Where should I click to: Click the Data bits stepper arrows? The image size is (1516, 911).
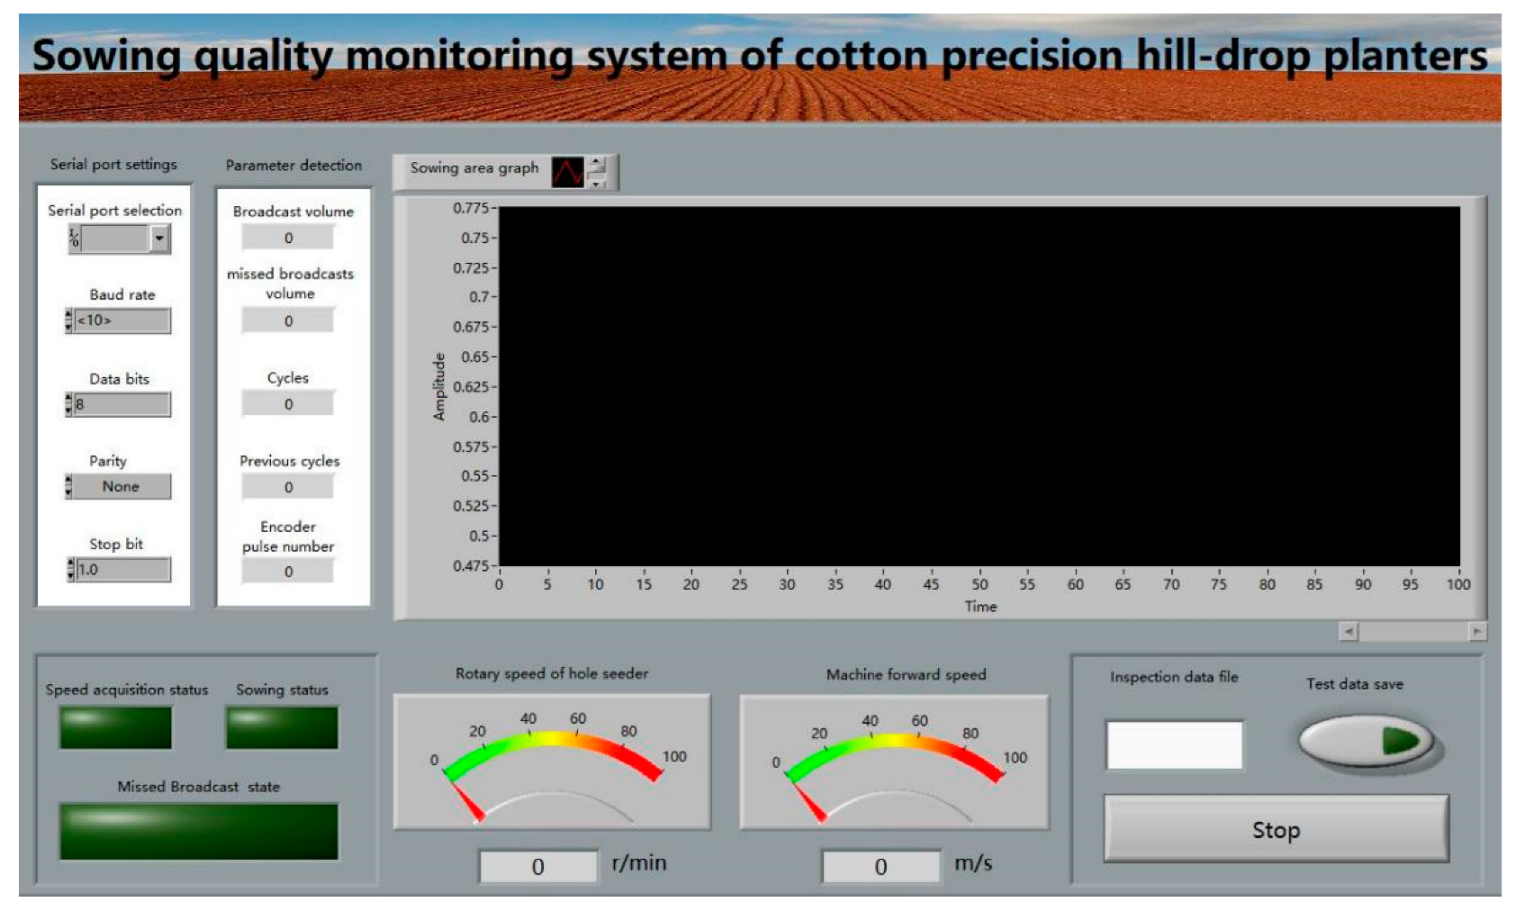pos(69,405)
